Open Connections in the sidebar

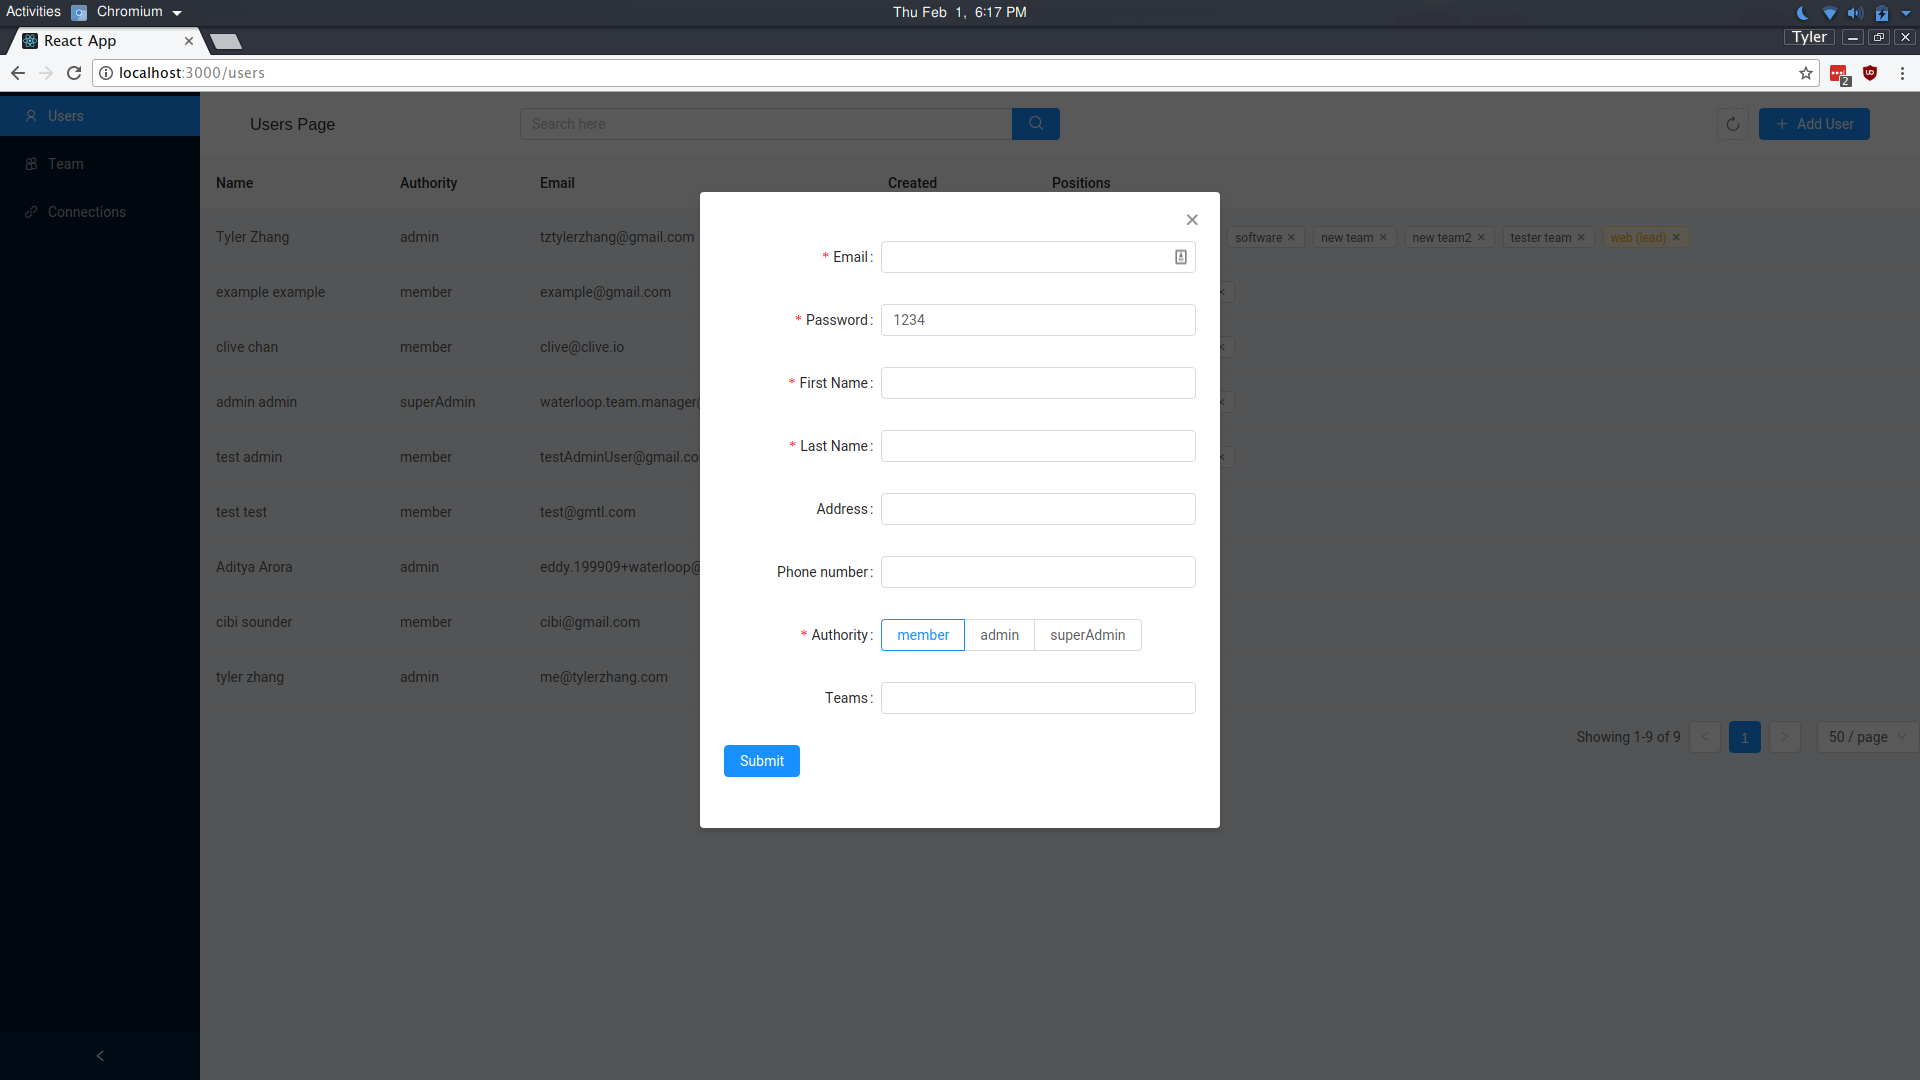87,212
